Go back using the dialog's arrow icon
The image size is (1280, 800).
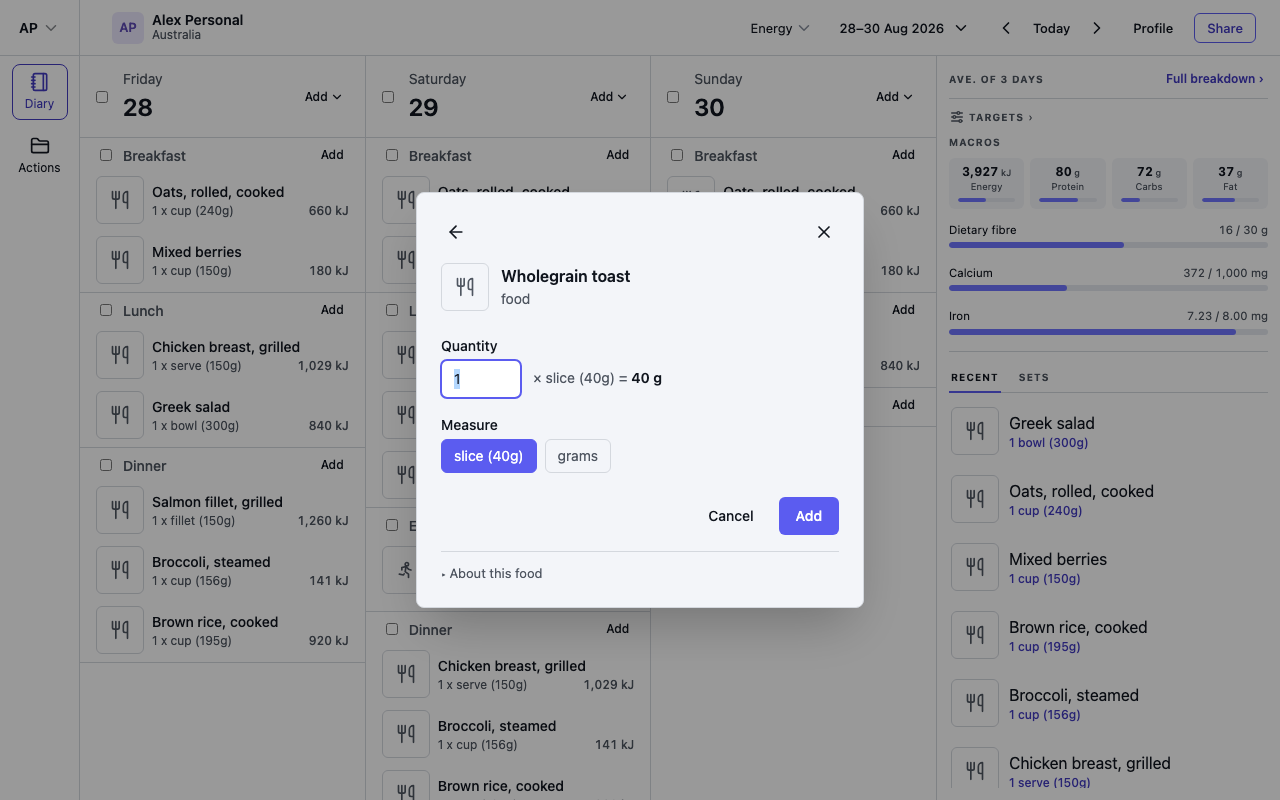pyautogui.click(x=456, y=232)
